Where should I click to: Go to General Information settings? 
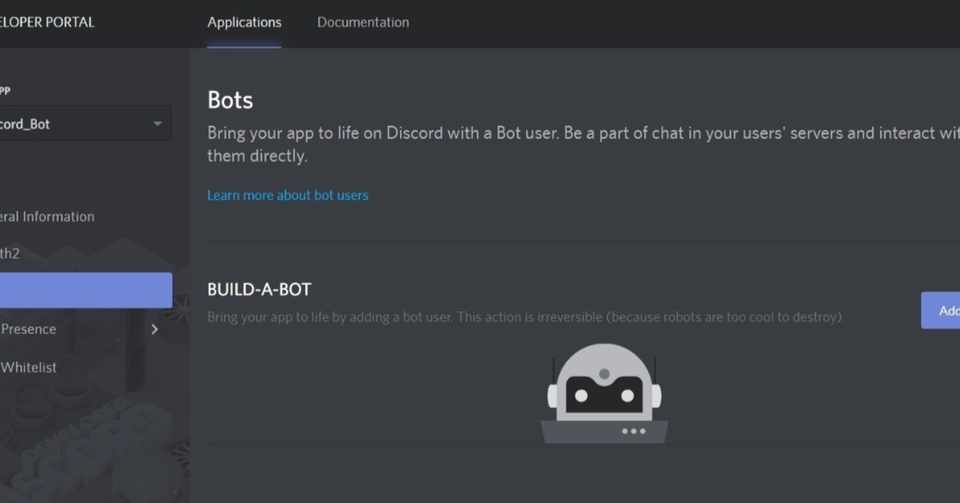click(x=48, y=216)
